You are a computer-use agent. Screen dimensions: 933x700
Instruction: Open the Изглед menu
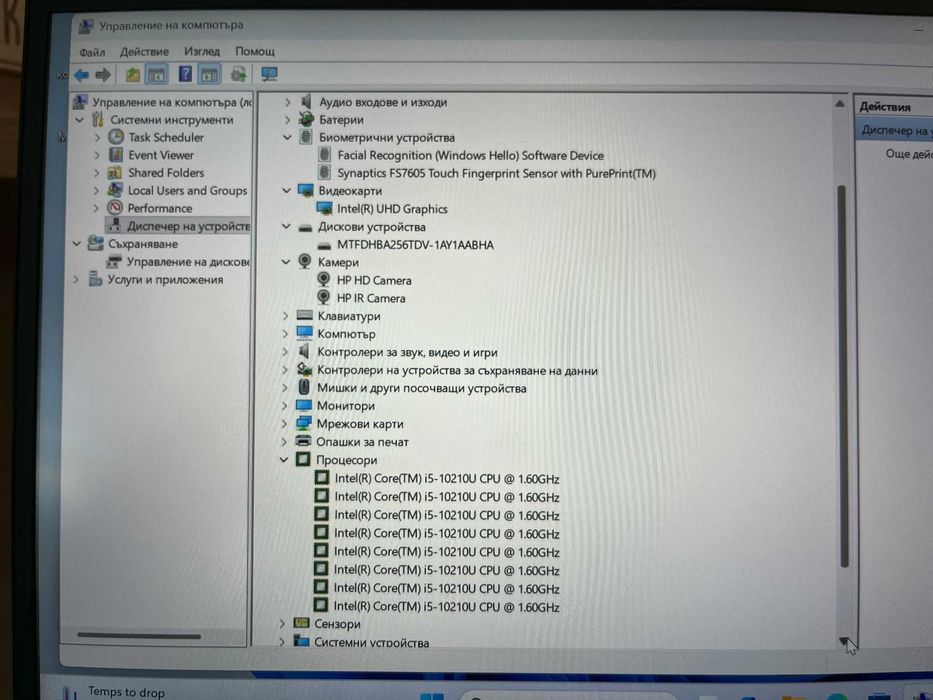pyautogui.click(x=202, y=51)
